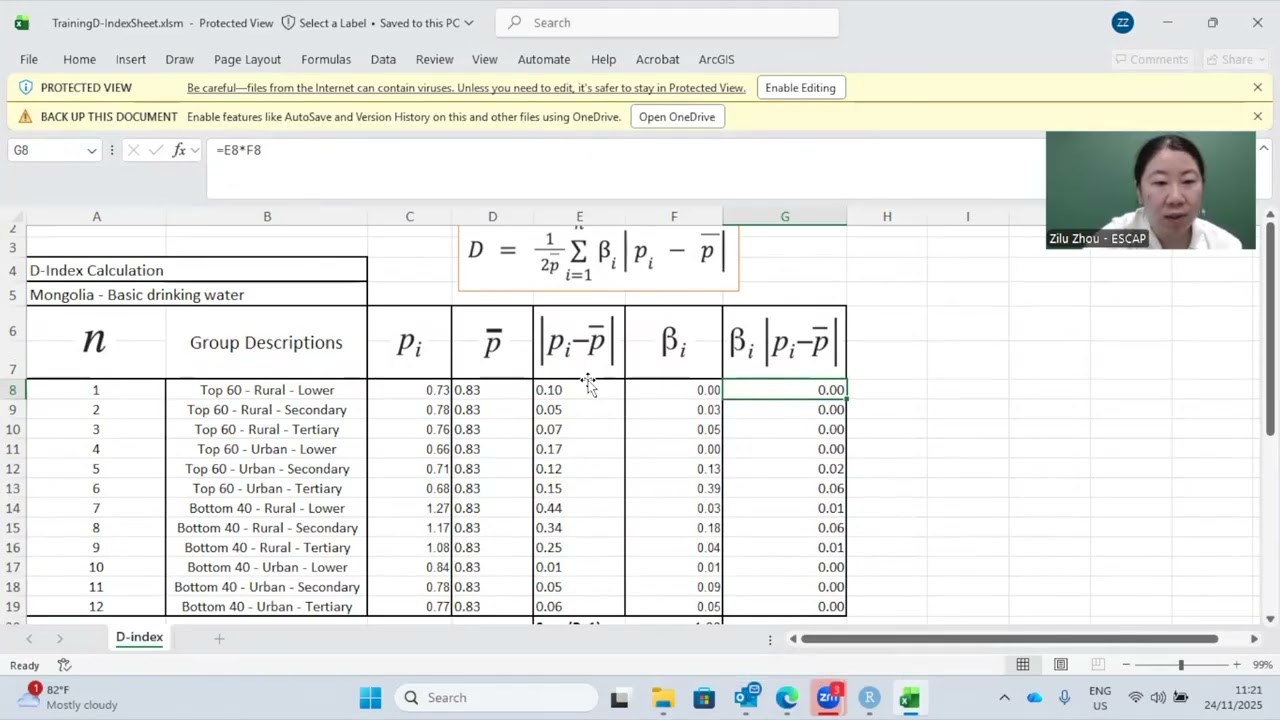This screenshot has width=1280, height=720.
Task: Click the ZZ account avatar in the title bar
Action: [1123, 22]
